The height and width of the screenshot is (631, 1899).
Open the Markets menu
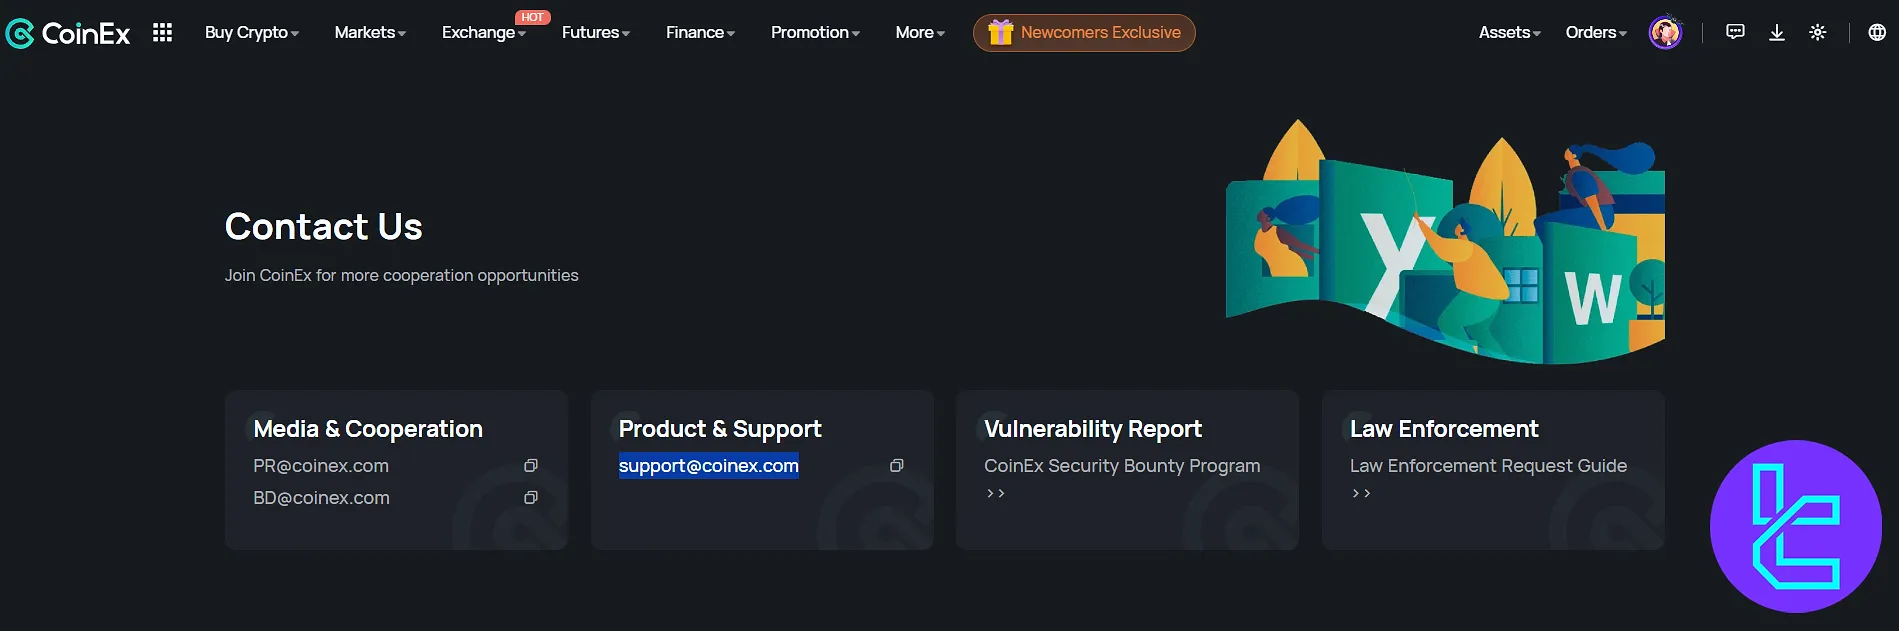click(370, 33)
